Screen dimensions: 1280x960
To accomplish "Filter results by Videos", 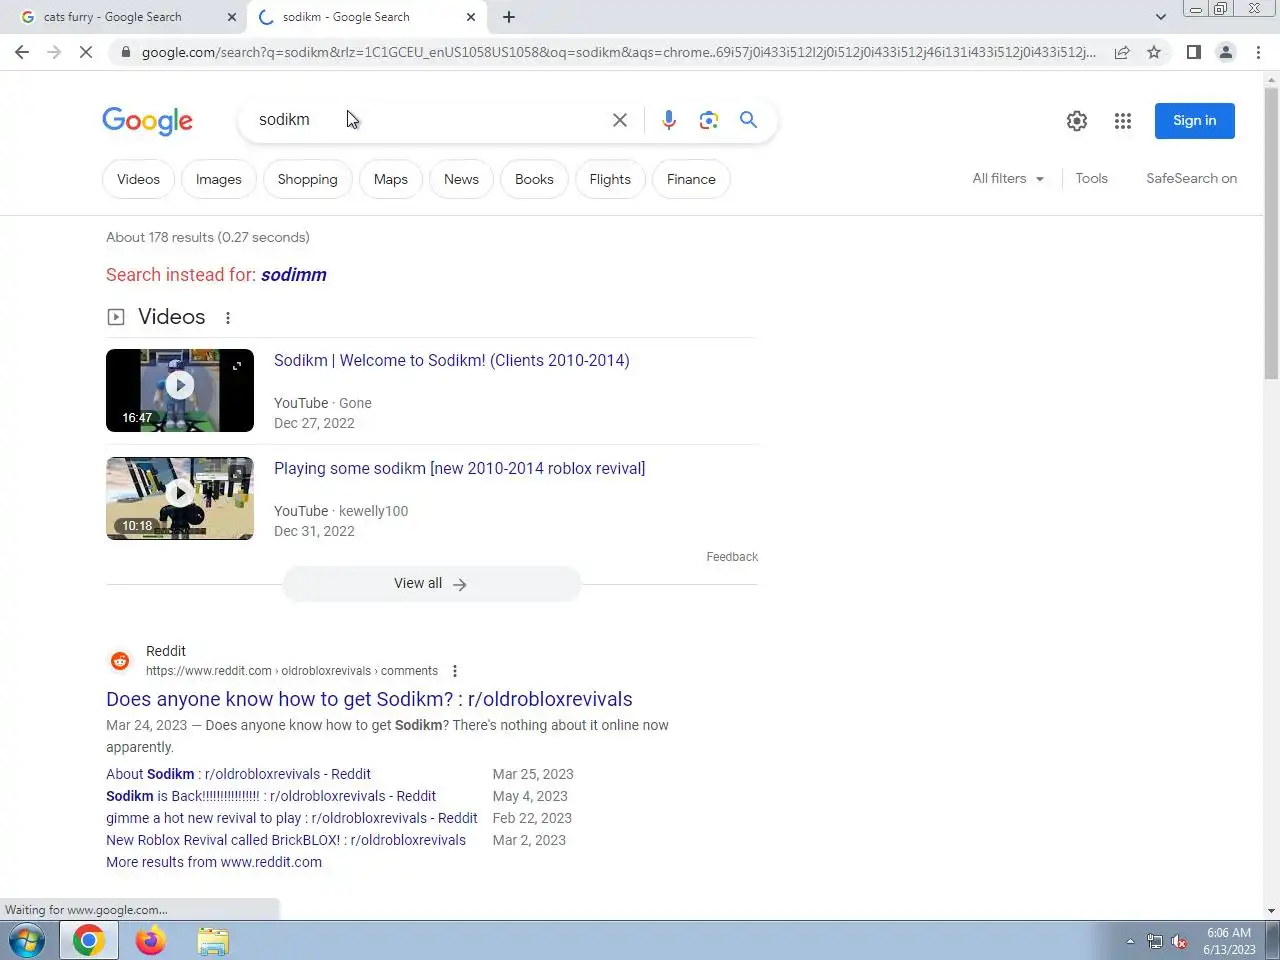I will [x=138, y=180].
